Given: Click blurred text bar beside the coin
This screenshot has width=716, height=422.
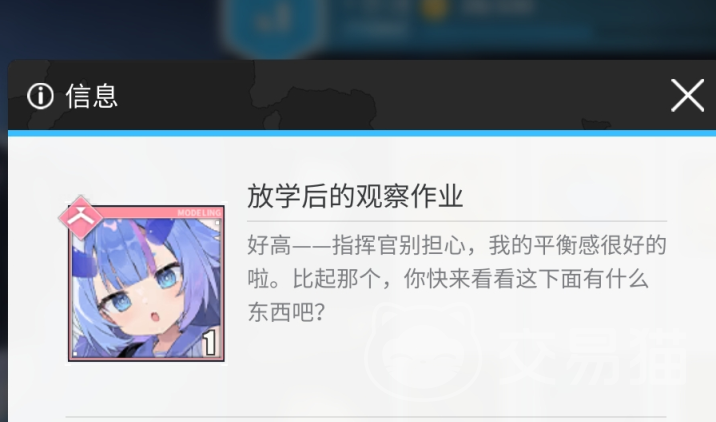Looking at the screenshot, I should 497,7.
